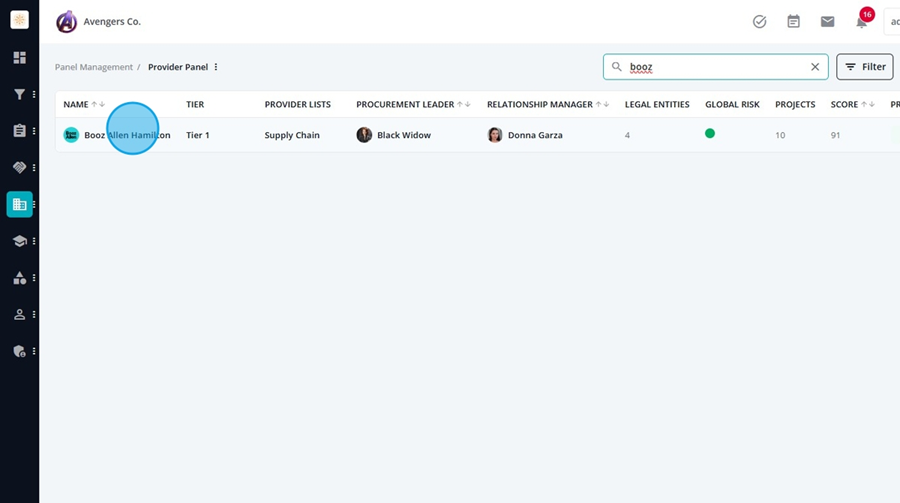Open notifications bell with 16 badge
Image resolution: width=900 pixels, height=503 pixels.
(862, 21)
